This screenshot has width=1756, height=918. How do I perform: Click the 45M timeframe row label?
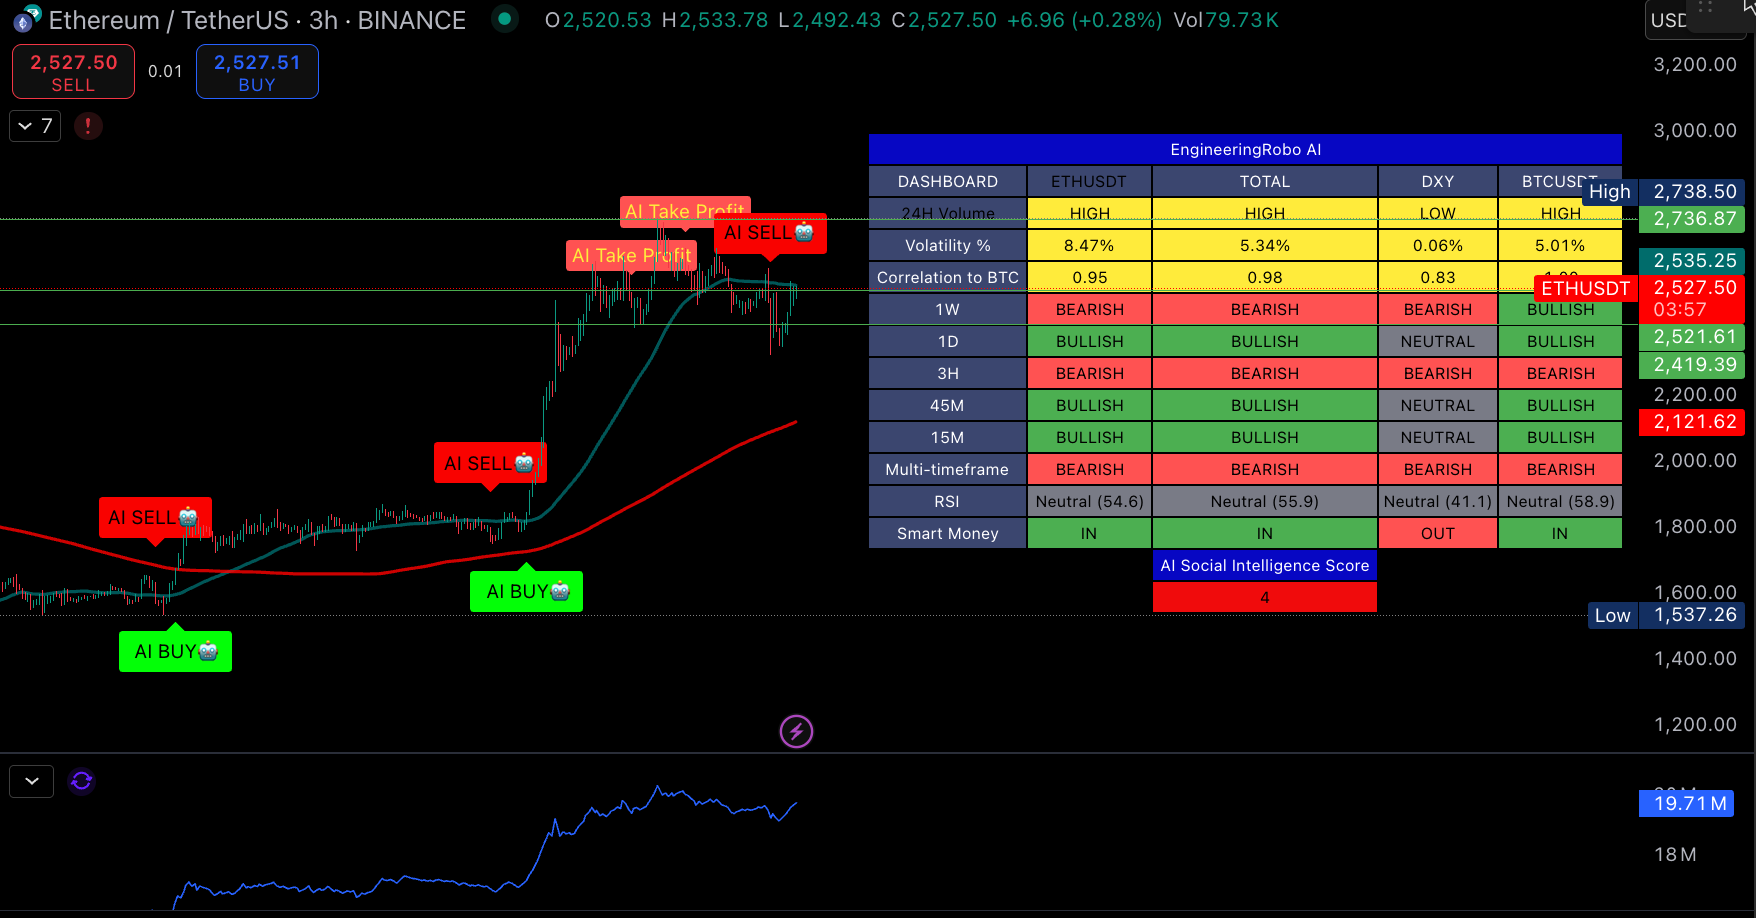(x=947, y=405)
